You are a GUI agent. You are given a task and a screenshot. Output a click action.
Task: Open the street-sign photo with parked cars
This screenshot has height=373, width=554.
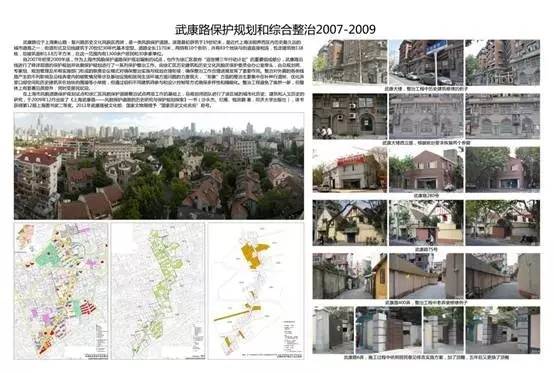coord(426,63)
